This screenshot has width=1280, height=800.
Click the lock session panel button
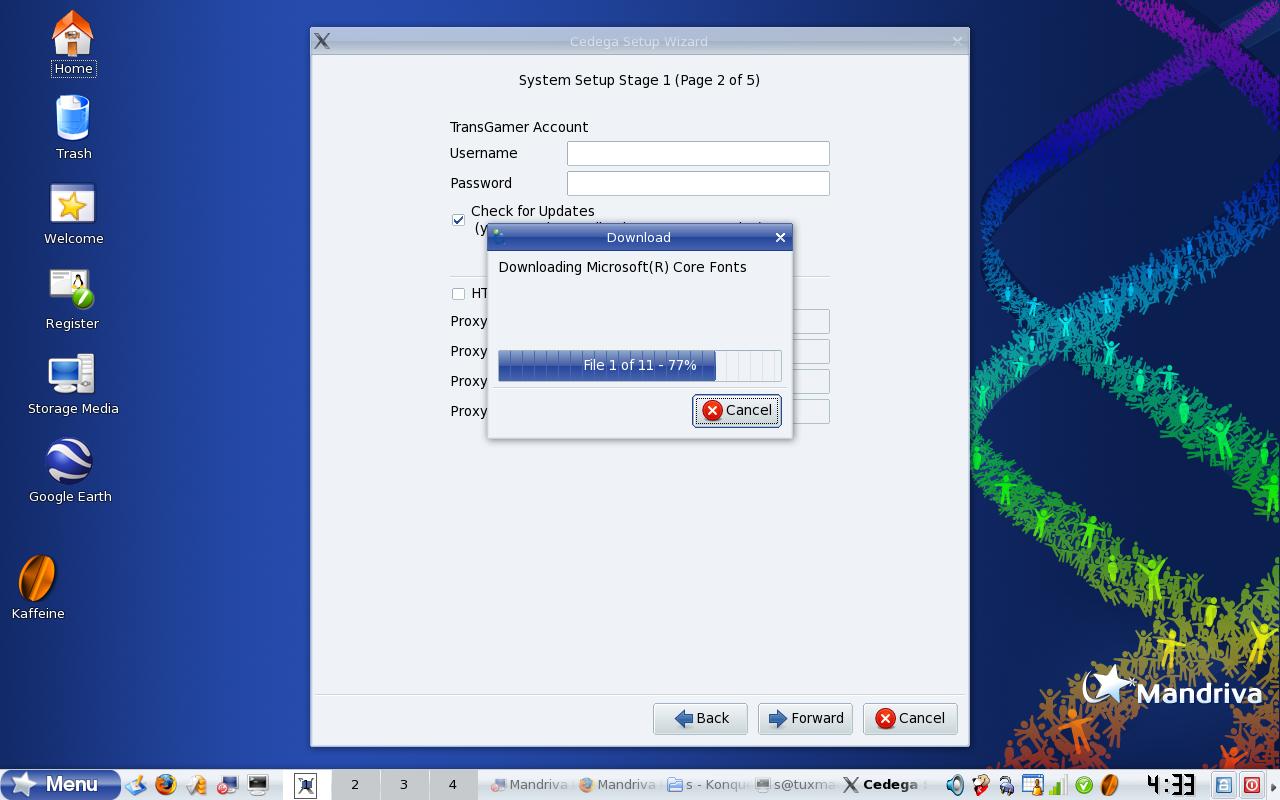click(1223, 785)
